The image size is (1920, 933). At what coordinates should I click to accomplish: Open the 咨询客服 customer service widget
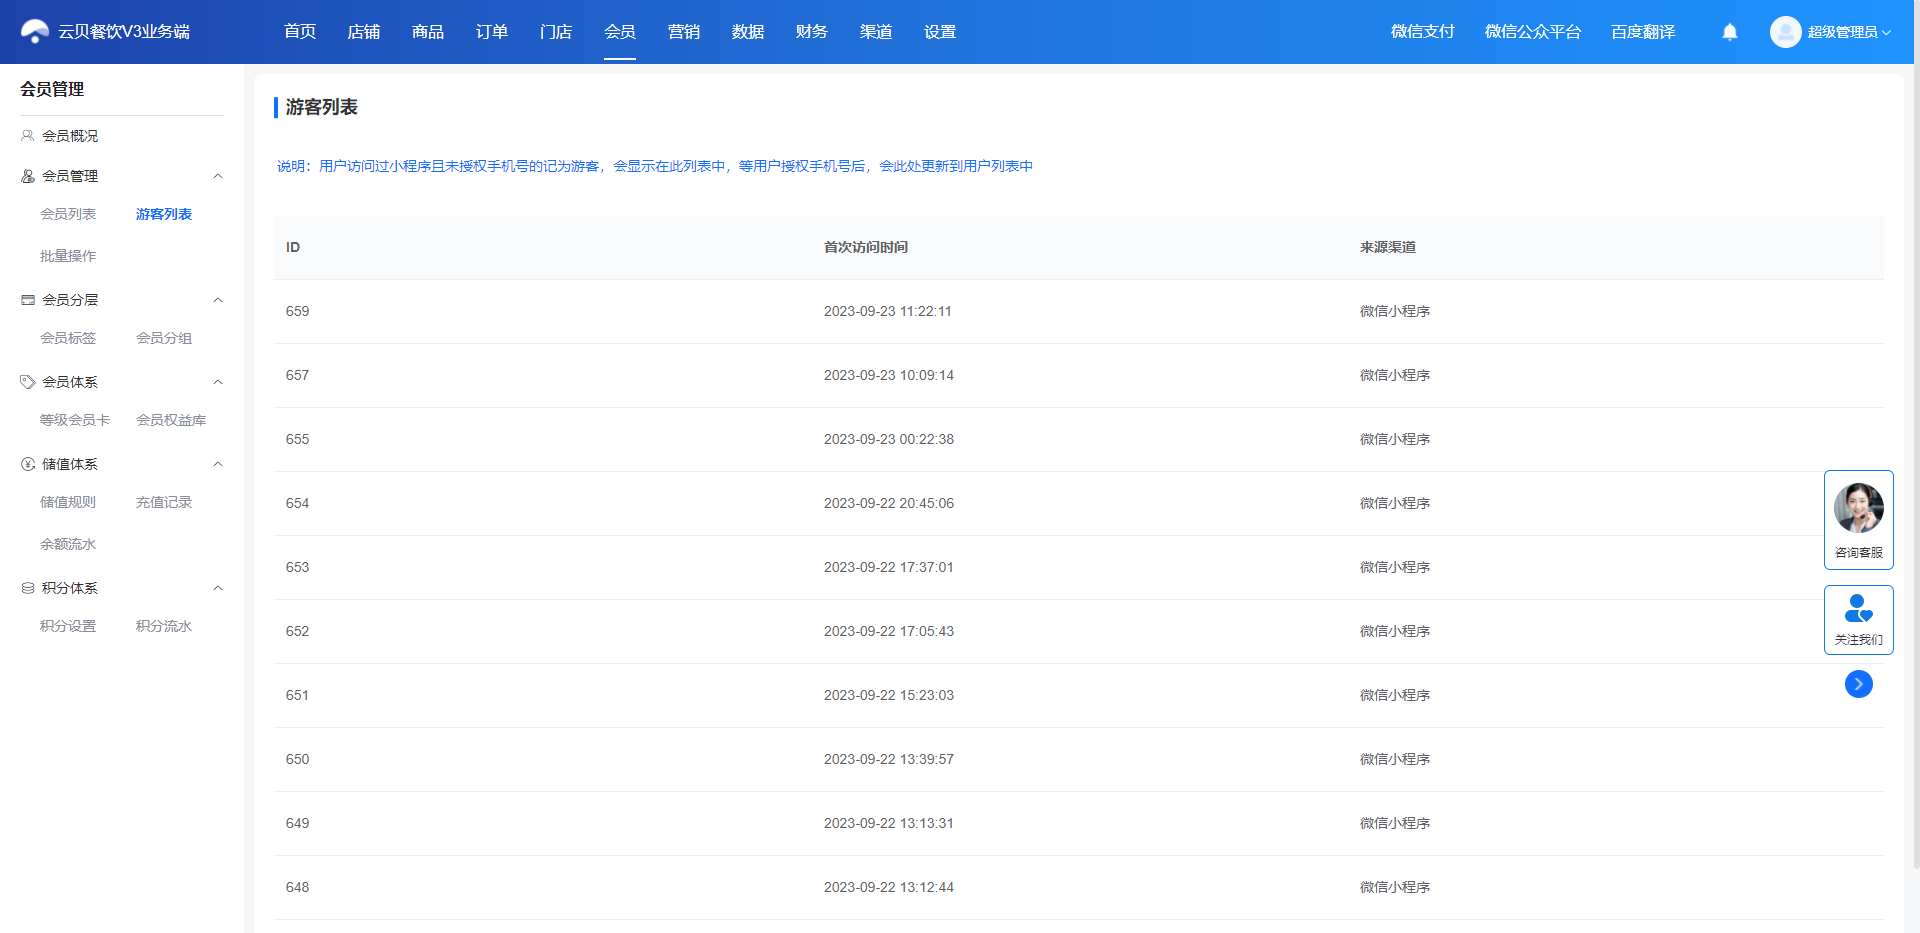pos(1859,520)
